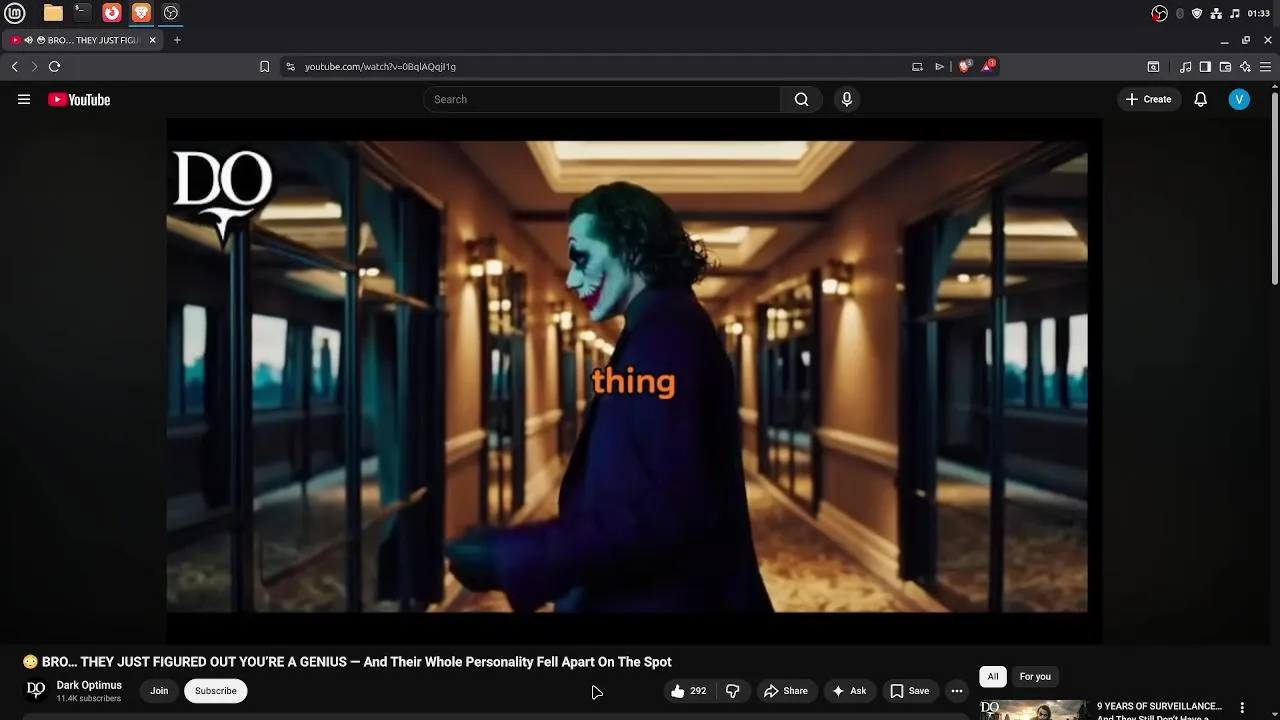Click the cast/send-to-device icon in the address bar
The height and width of the screenshot is (720, 1280).
(x=917, y=67)
